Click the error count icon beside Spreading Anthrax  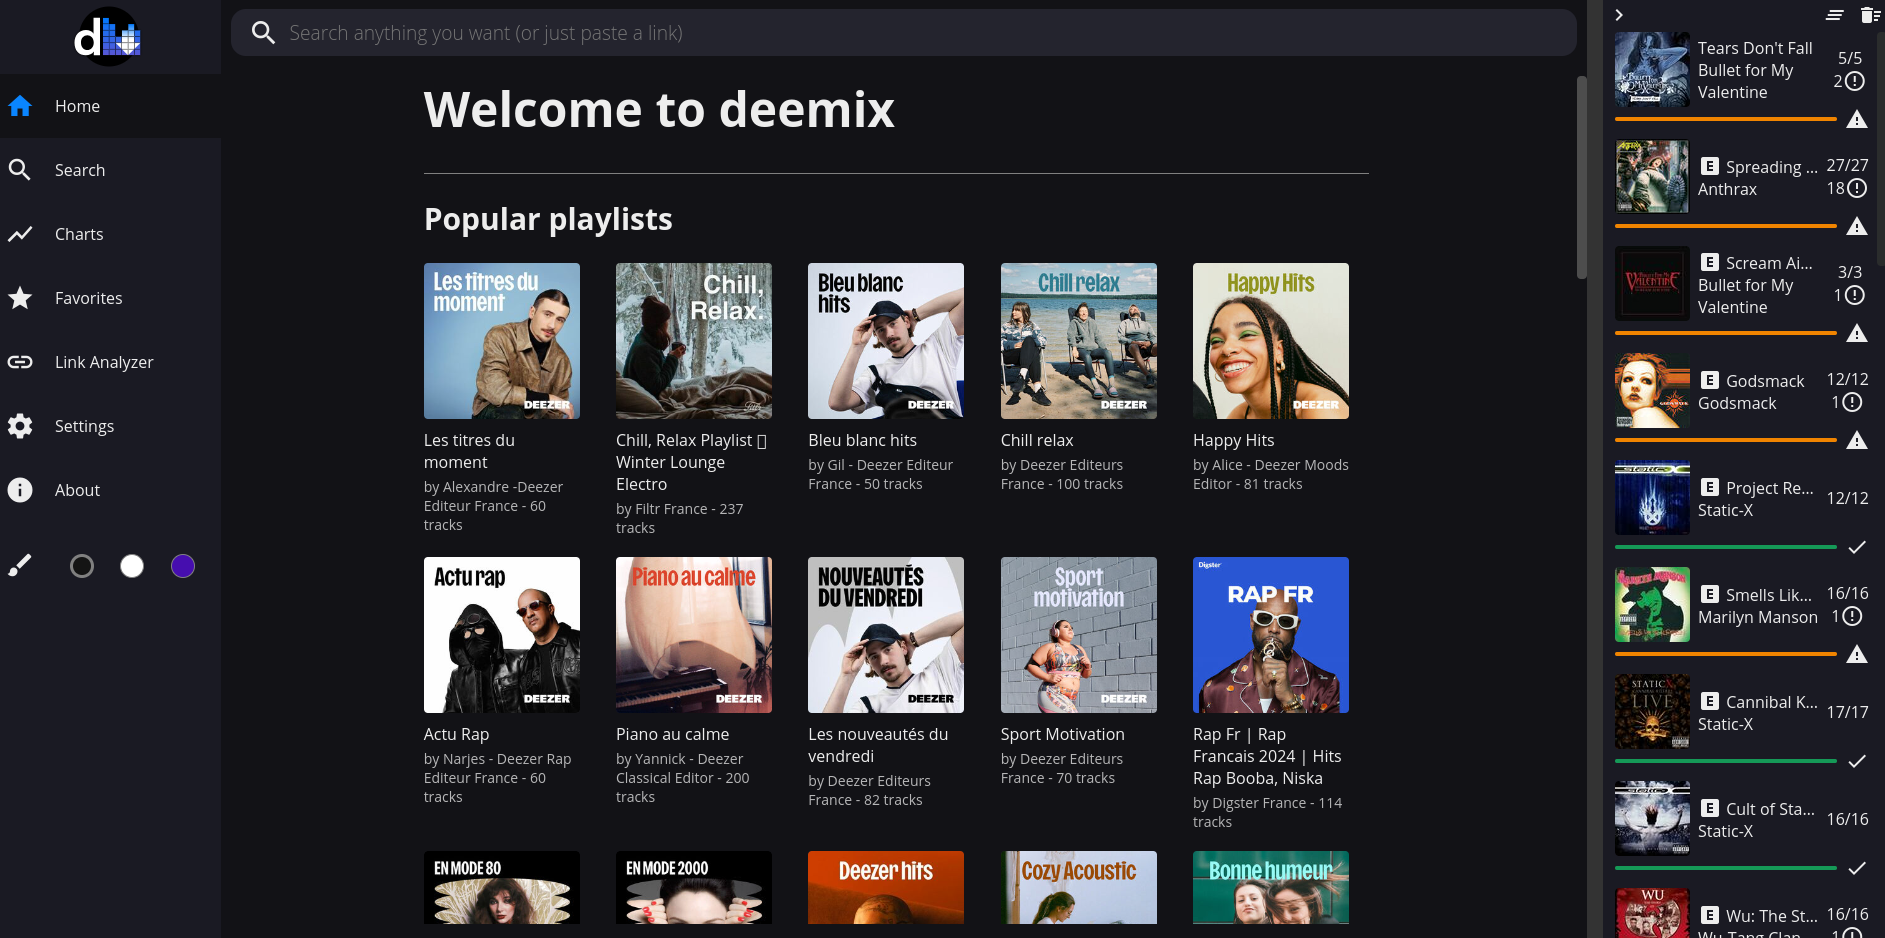(x=1857, y=188)
